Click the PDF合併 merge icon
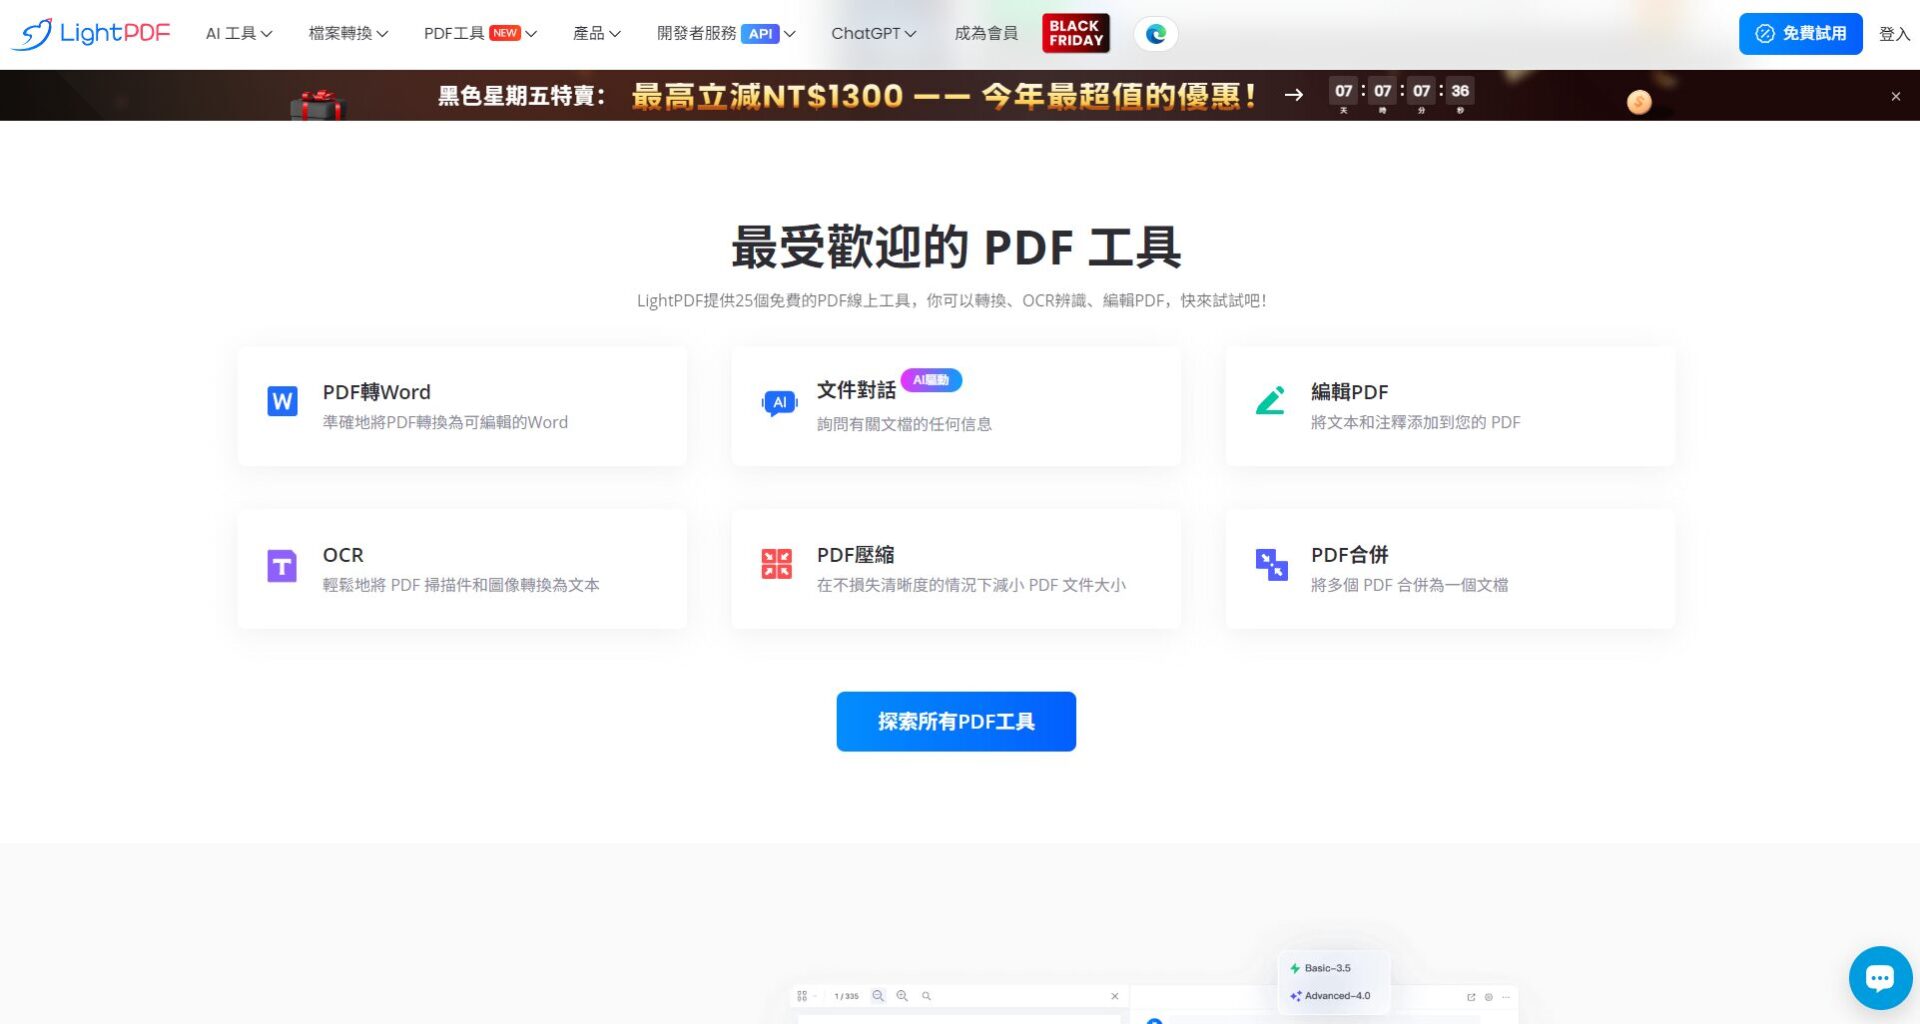The image size is (1920, 1024). [1271, 564]
